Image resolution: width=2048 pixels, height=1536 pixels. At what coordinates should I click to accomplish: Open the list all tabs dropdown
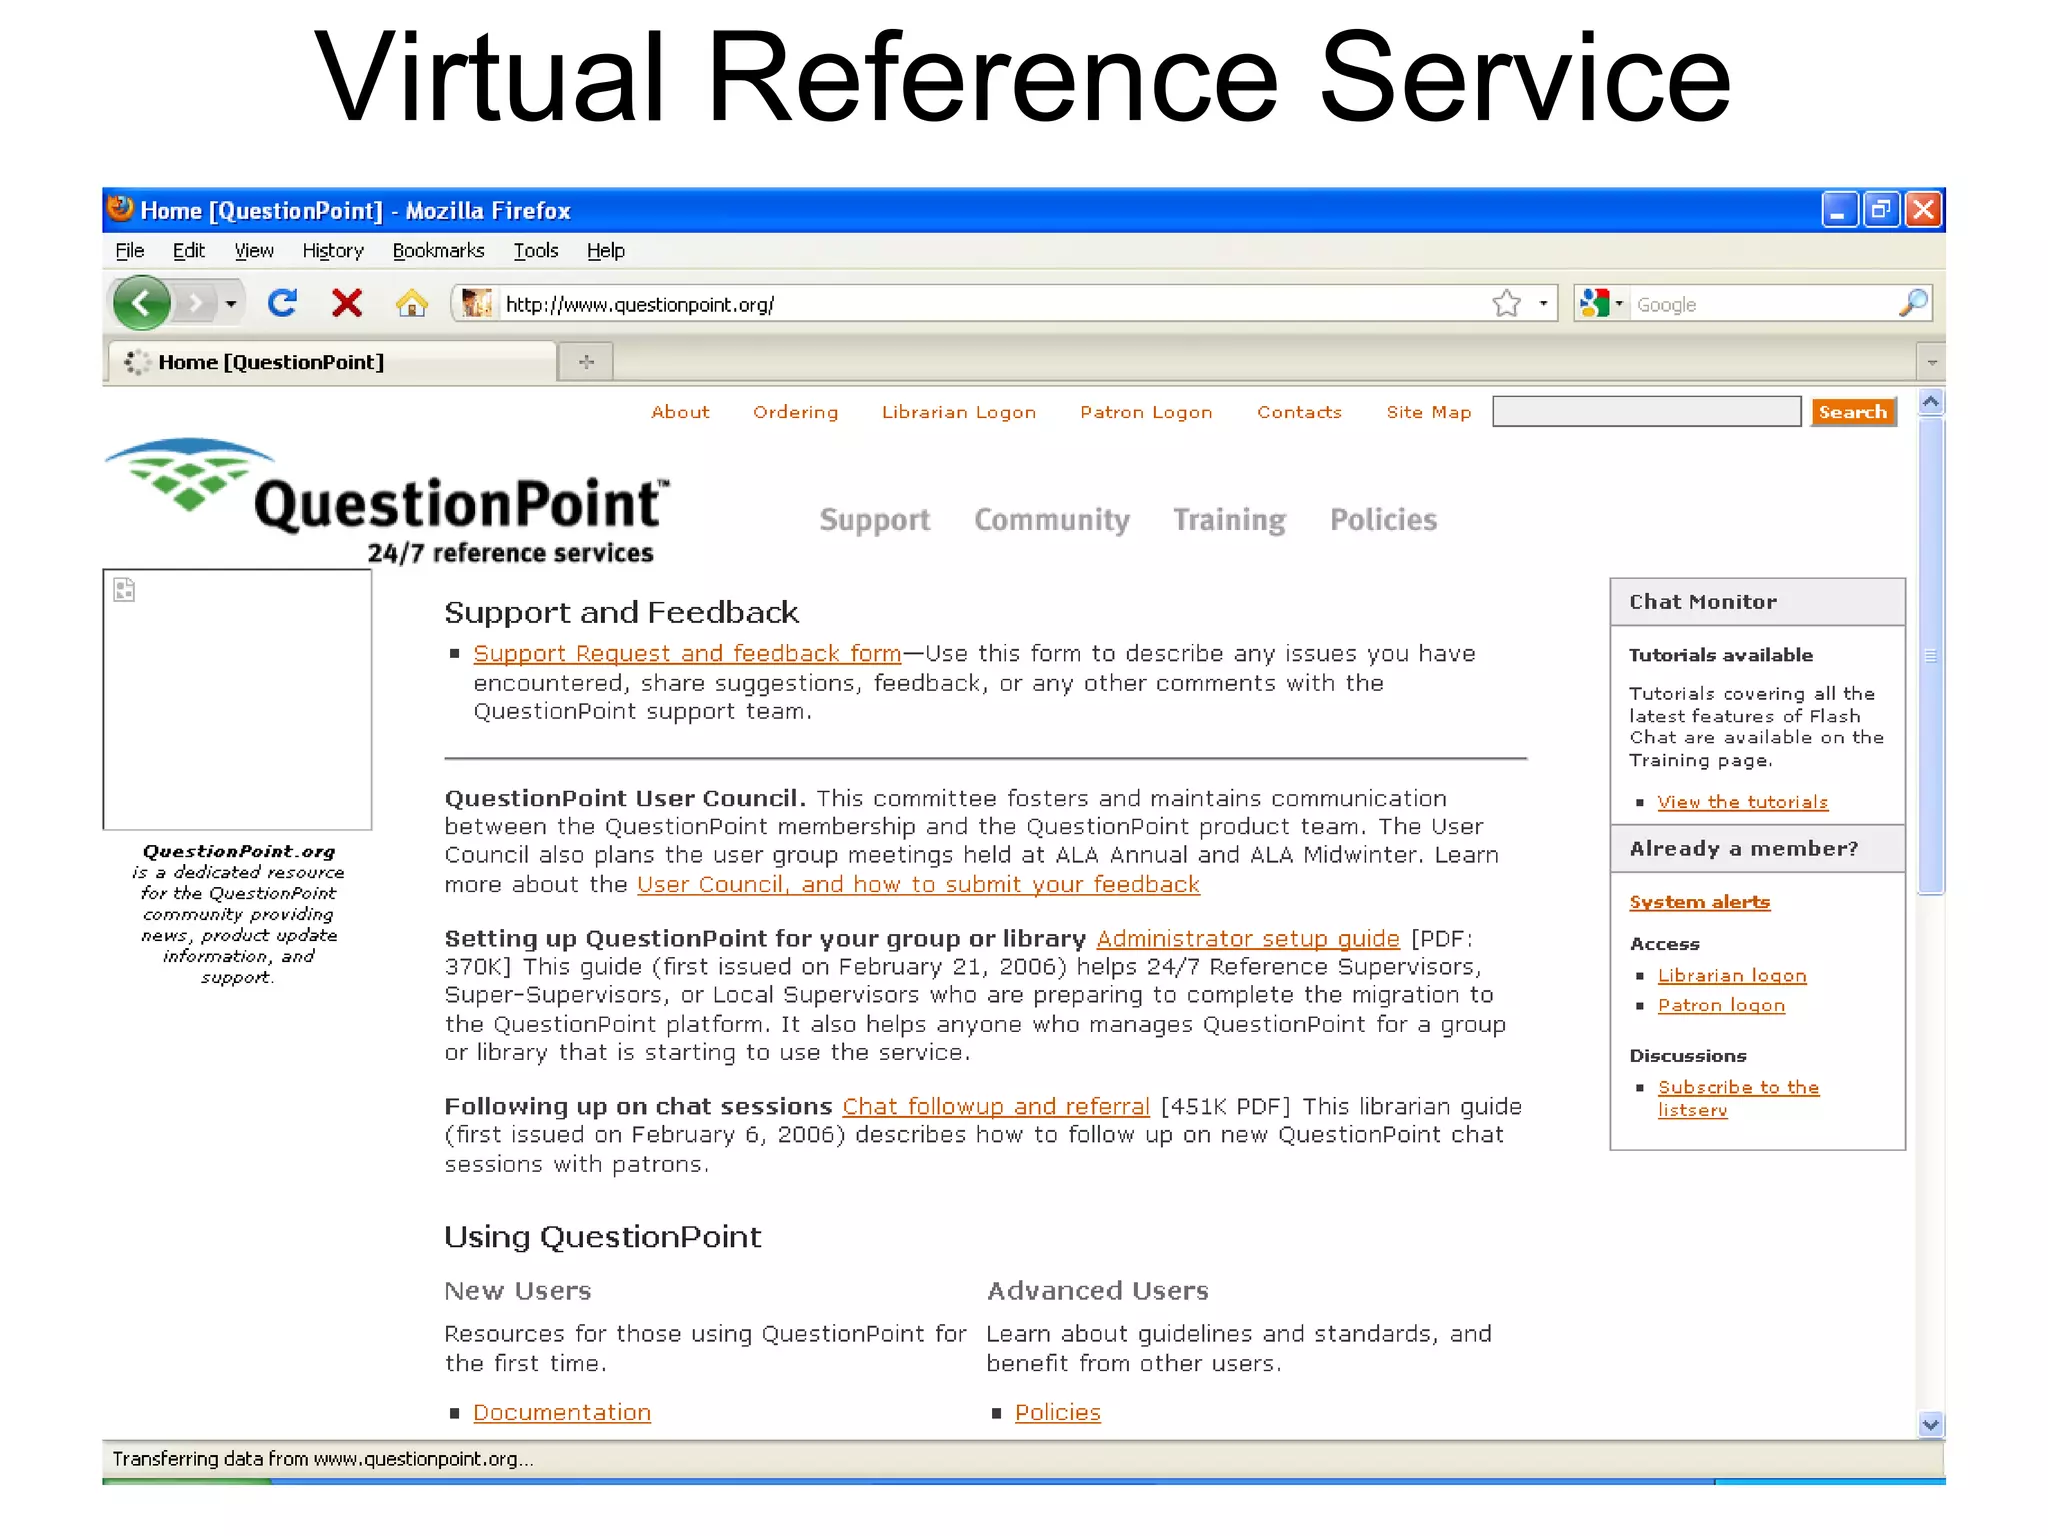point(1931,362)
